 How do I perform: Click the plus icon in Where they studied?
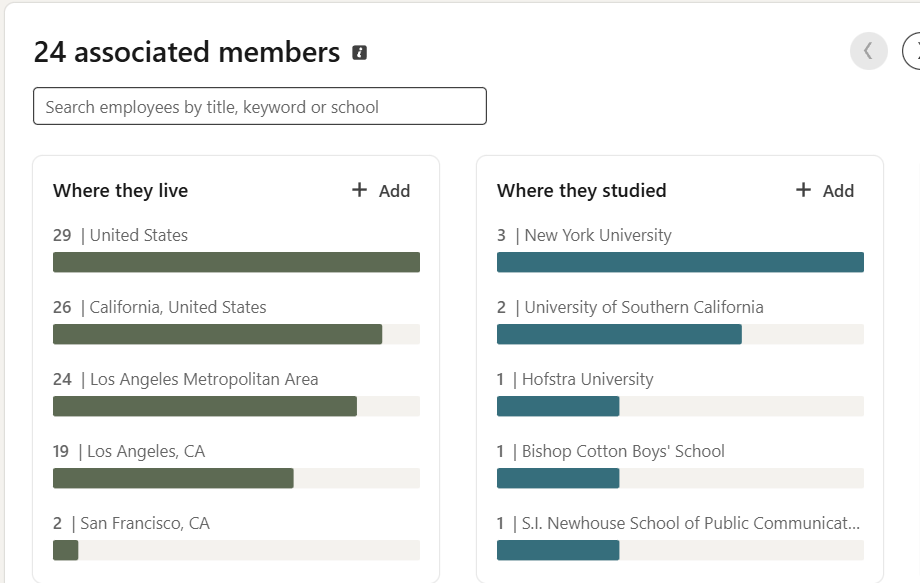pyautogui.click(x=803, y=190)
